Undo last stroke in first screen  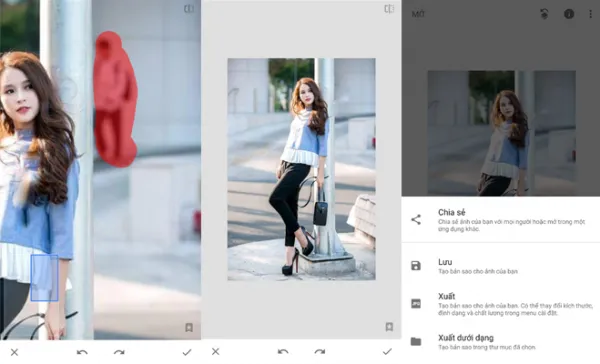[82, 352]
